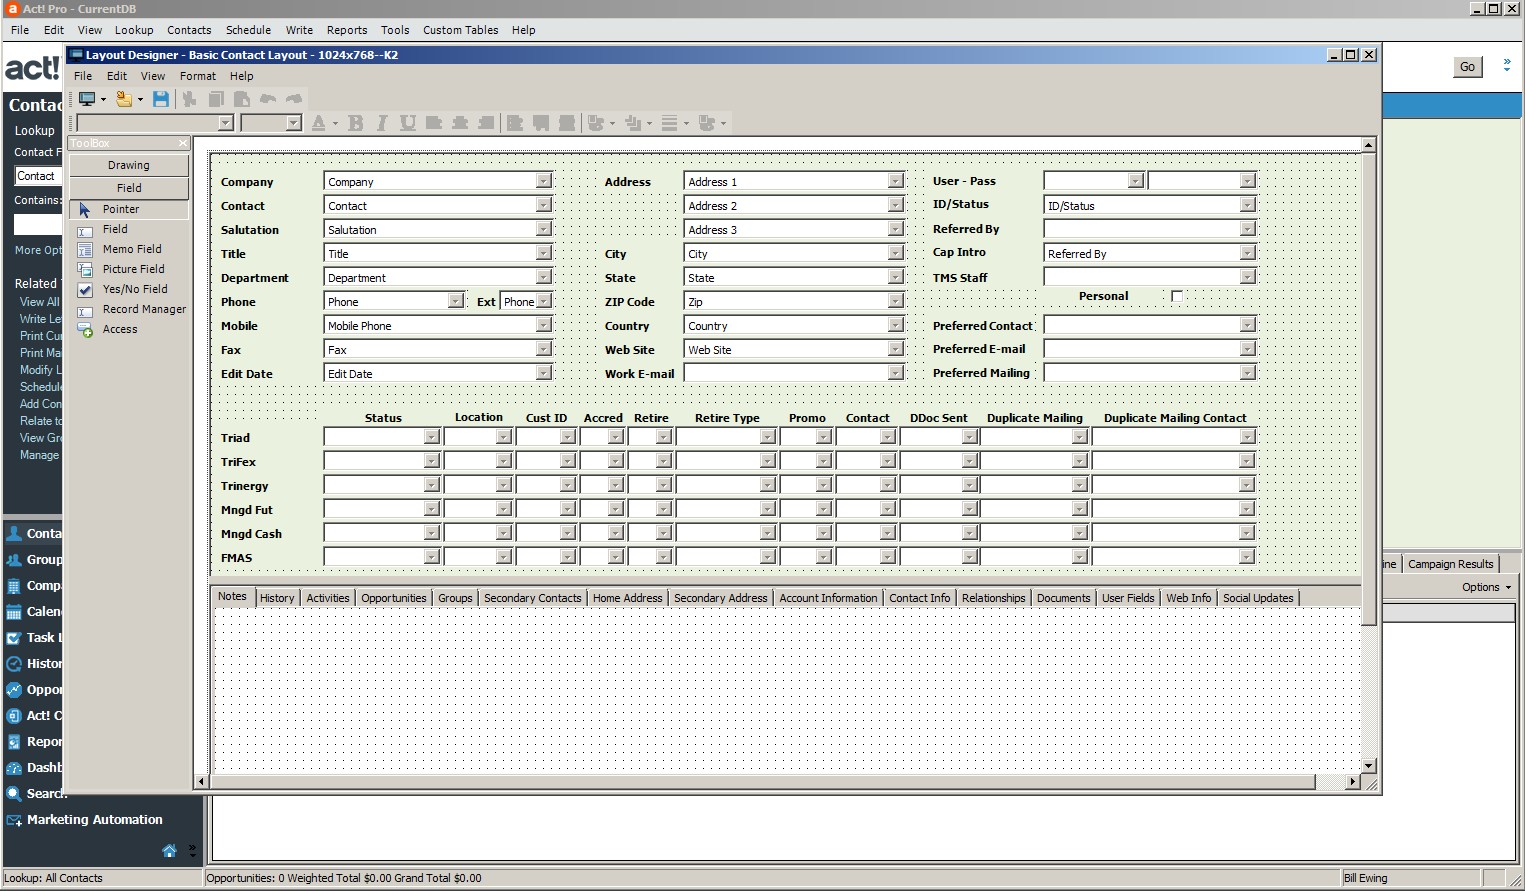Click the Field section button in ToolBox
Image resolution: width=1525 pixels, height=891 pixels.
(129, 188)
